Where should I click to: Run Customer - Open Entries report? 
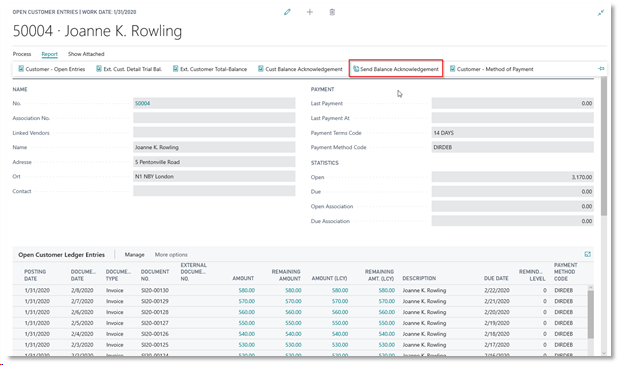tap(52, 69)
